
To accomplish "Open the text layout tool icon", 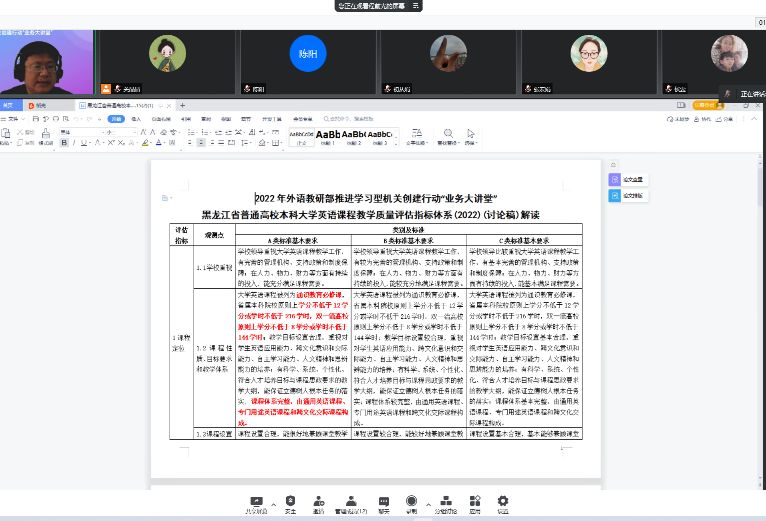I will tap(417, 133).
